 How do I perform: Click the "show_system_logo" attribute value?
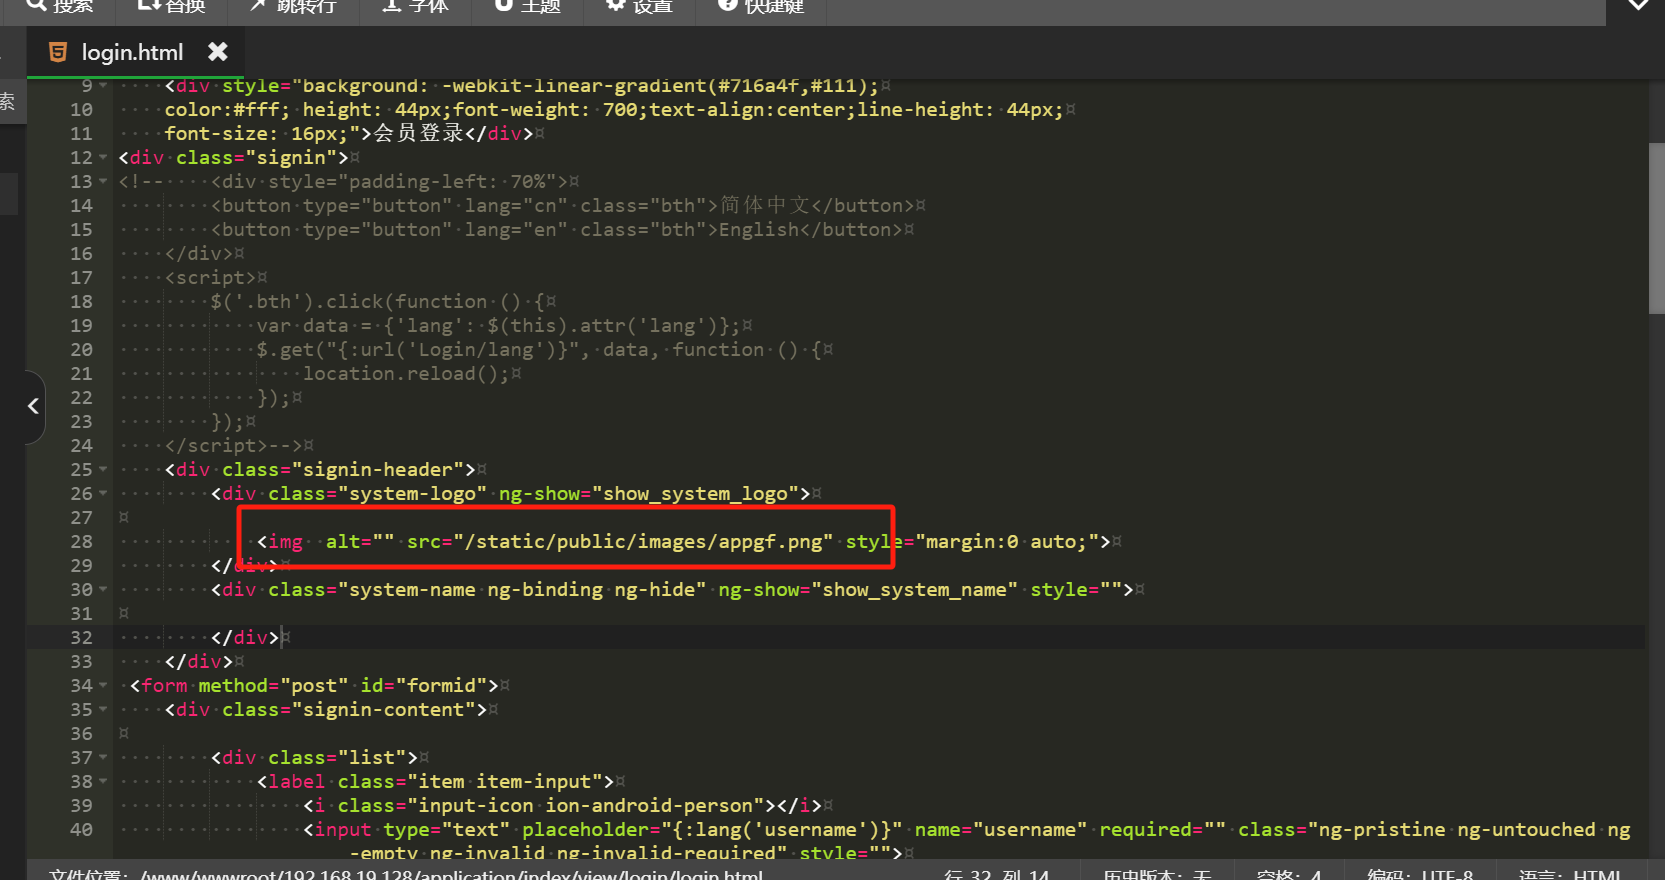tap(695, 494)
